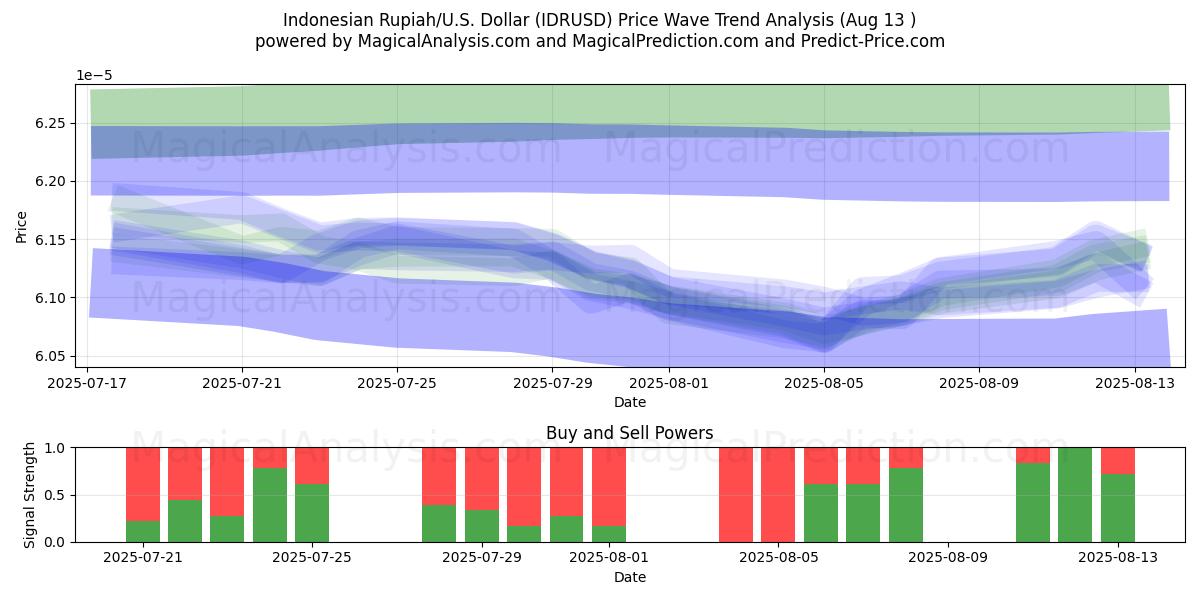Screen dimensions: 1200x600
Task: Select the buy/sell bar for 2025-08-13
Action: coord(1118,495)
